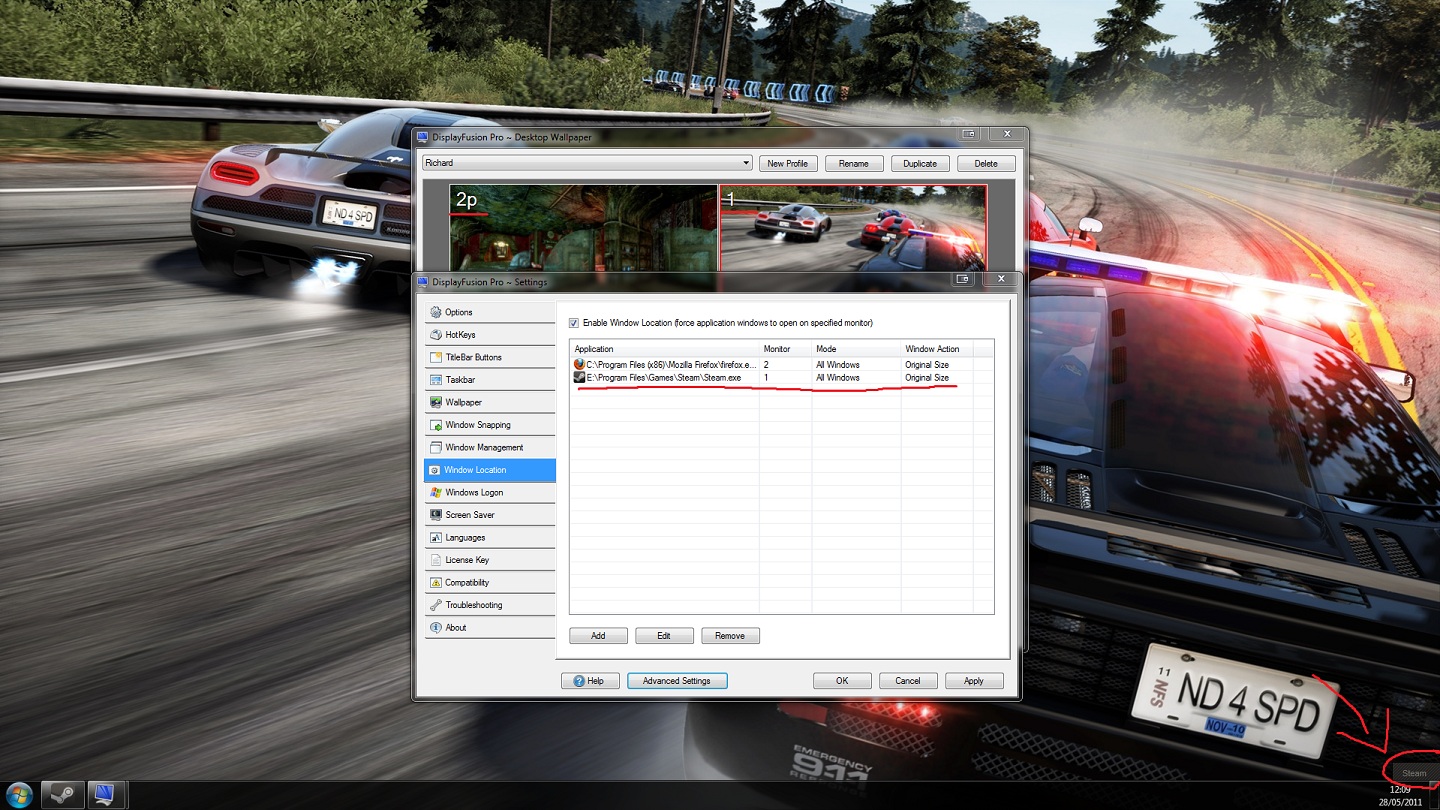1440x810 pixels.
Task: Toggle Enable Window Location checkbox
Action: point(574,323)
